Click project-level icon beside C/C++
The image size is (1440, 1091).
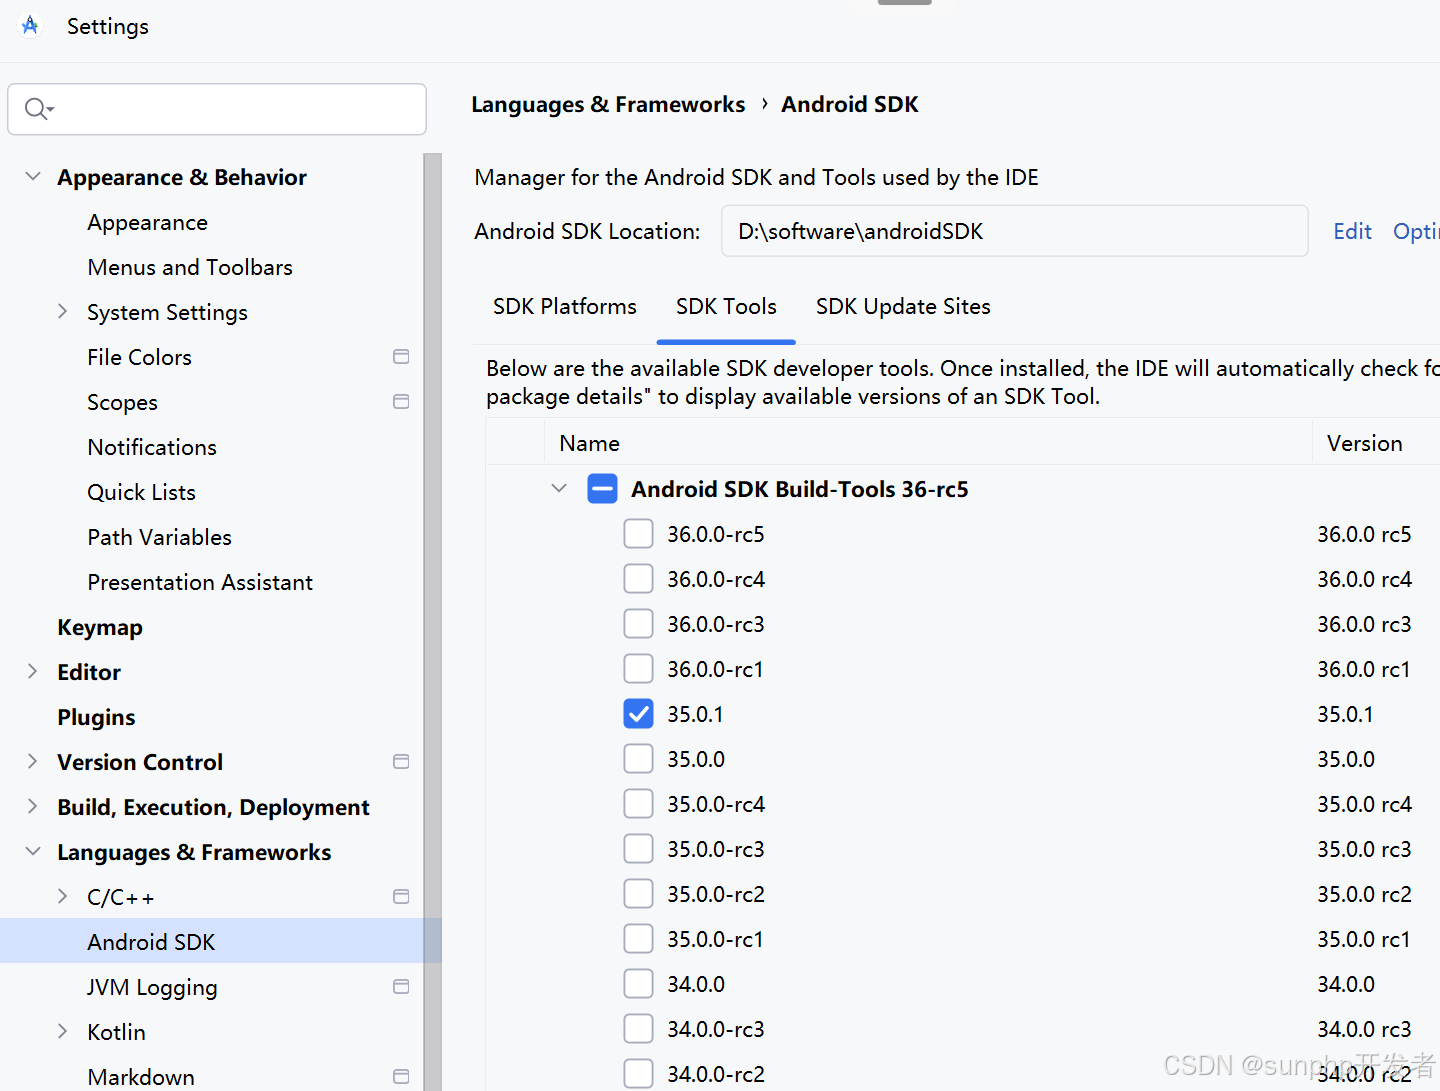point(401,897)
